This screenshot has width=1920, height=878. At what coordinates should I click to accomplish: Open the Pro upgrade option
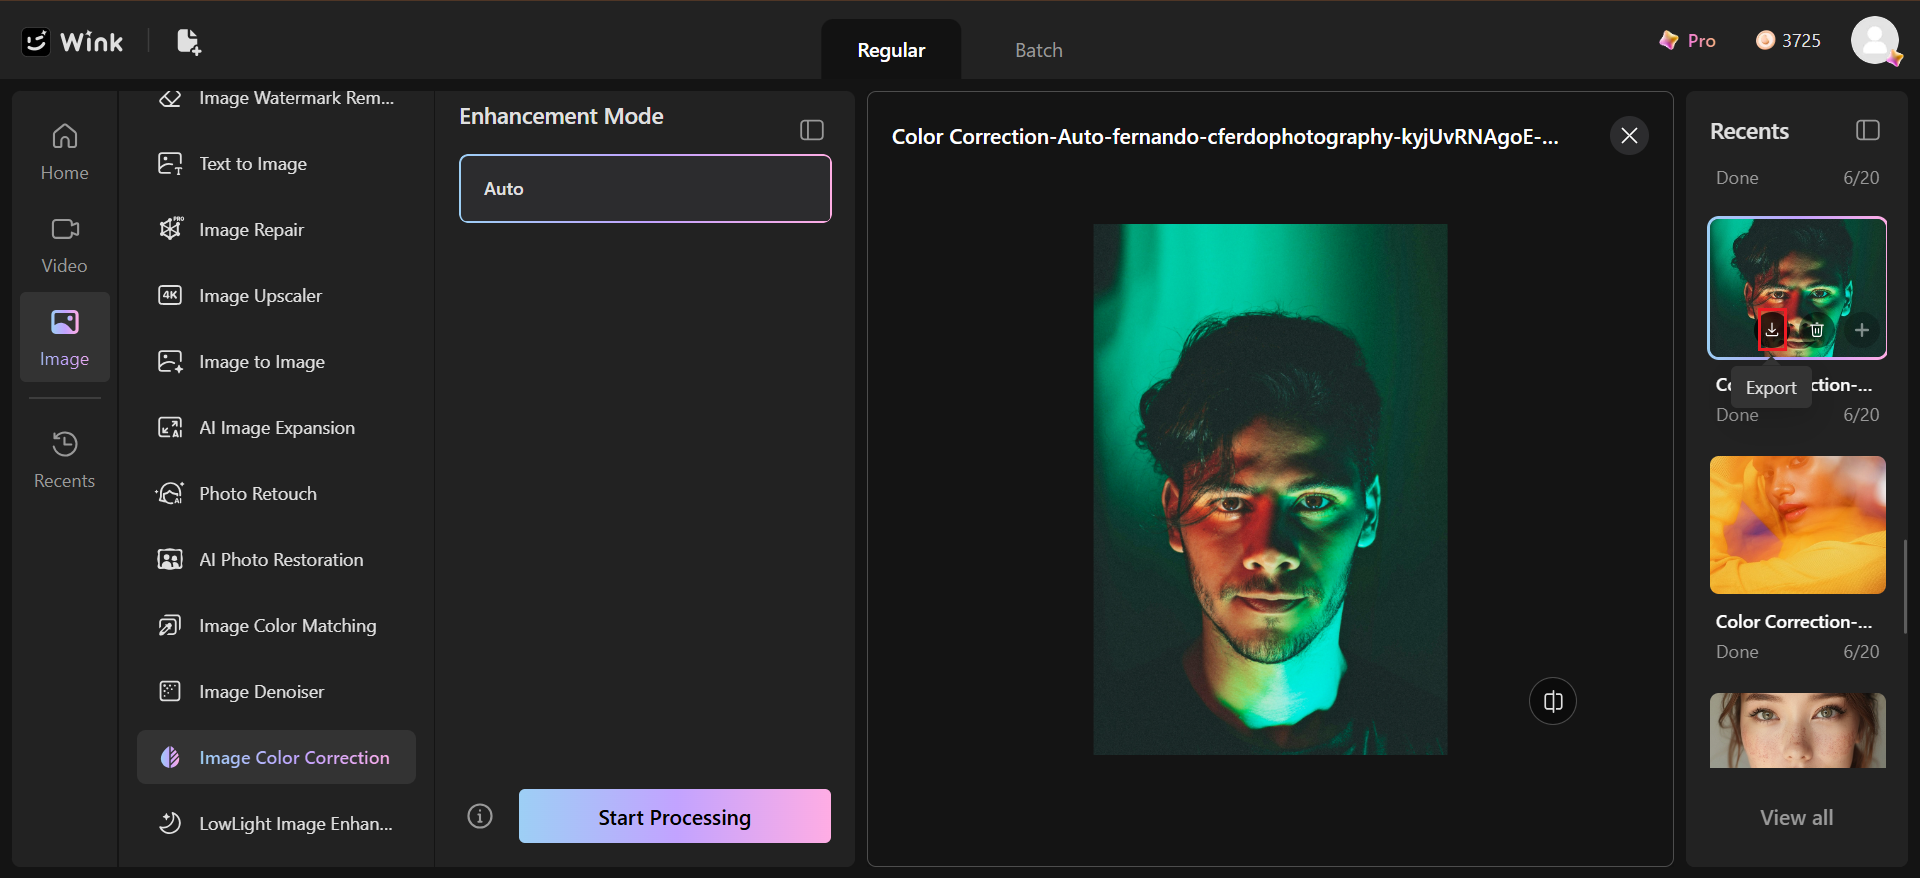click(1687, 41)
